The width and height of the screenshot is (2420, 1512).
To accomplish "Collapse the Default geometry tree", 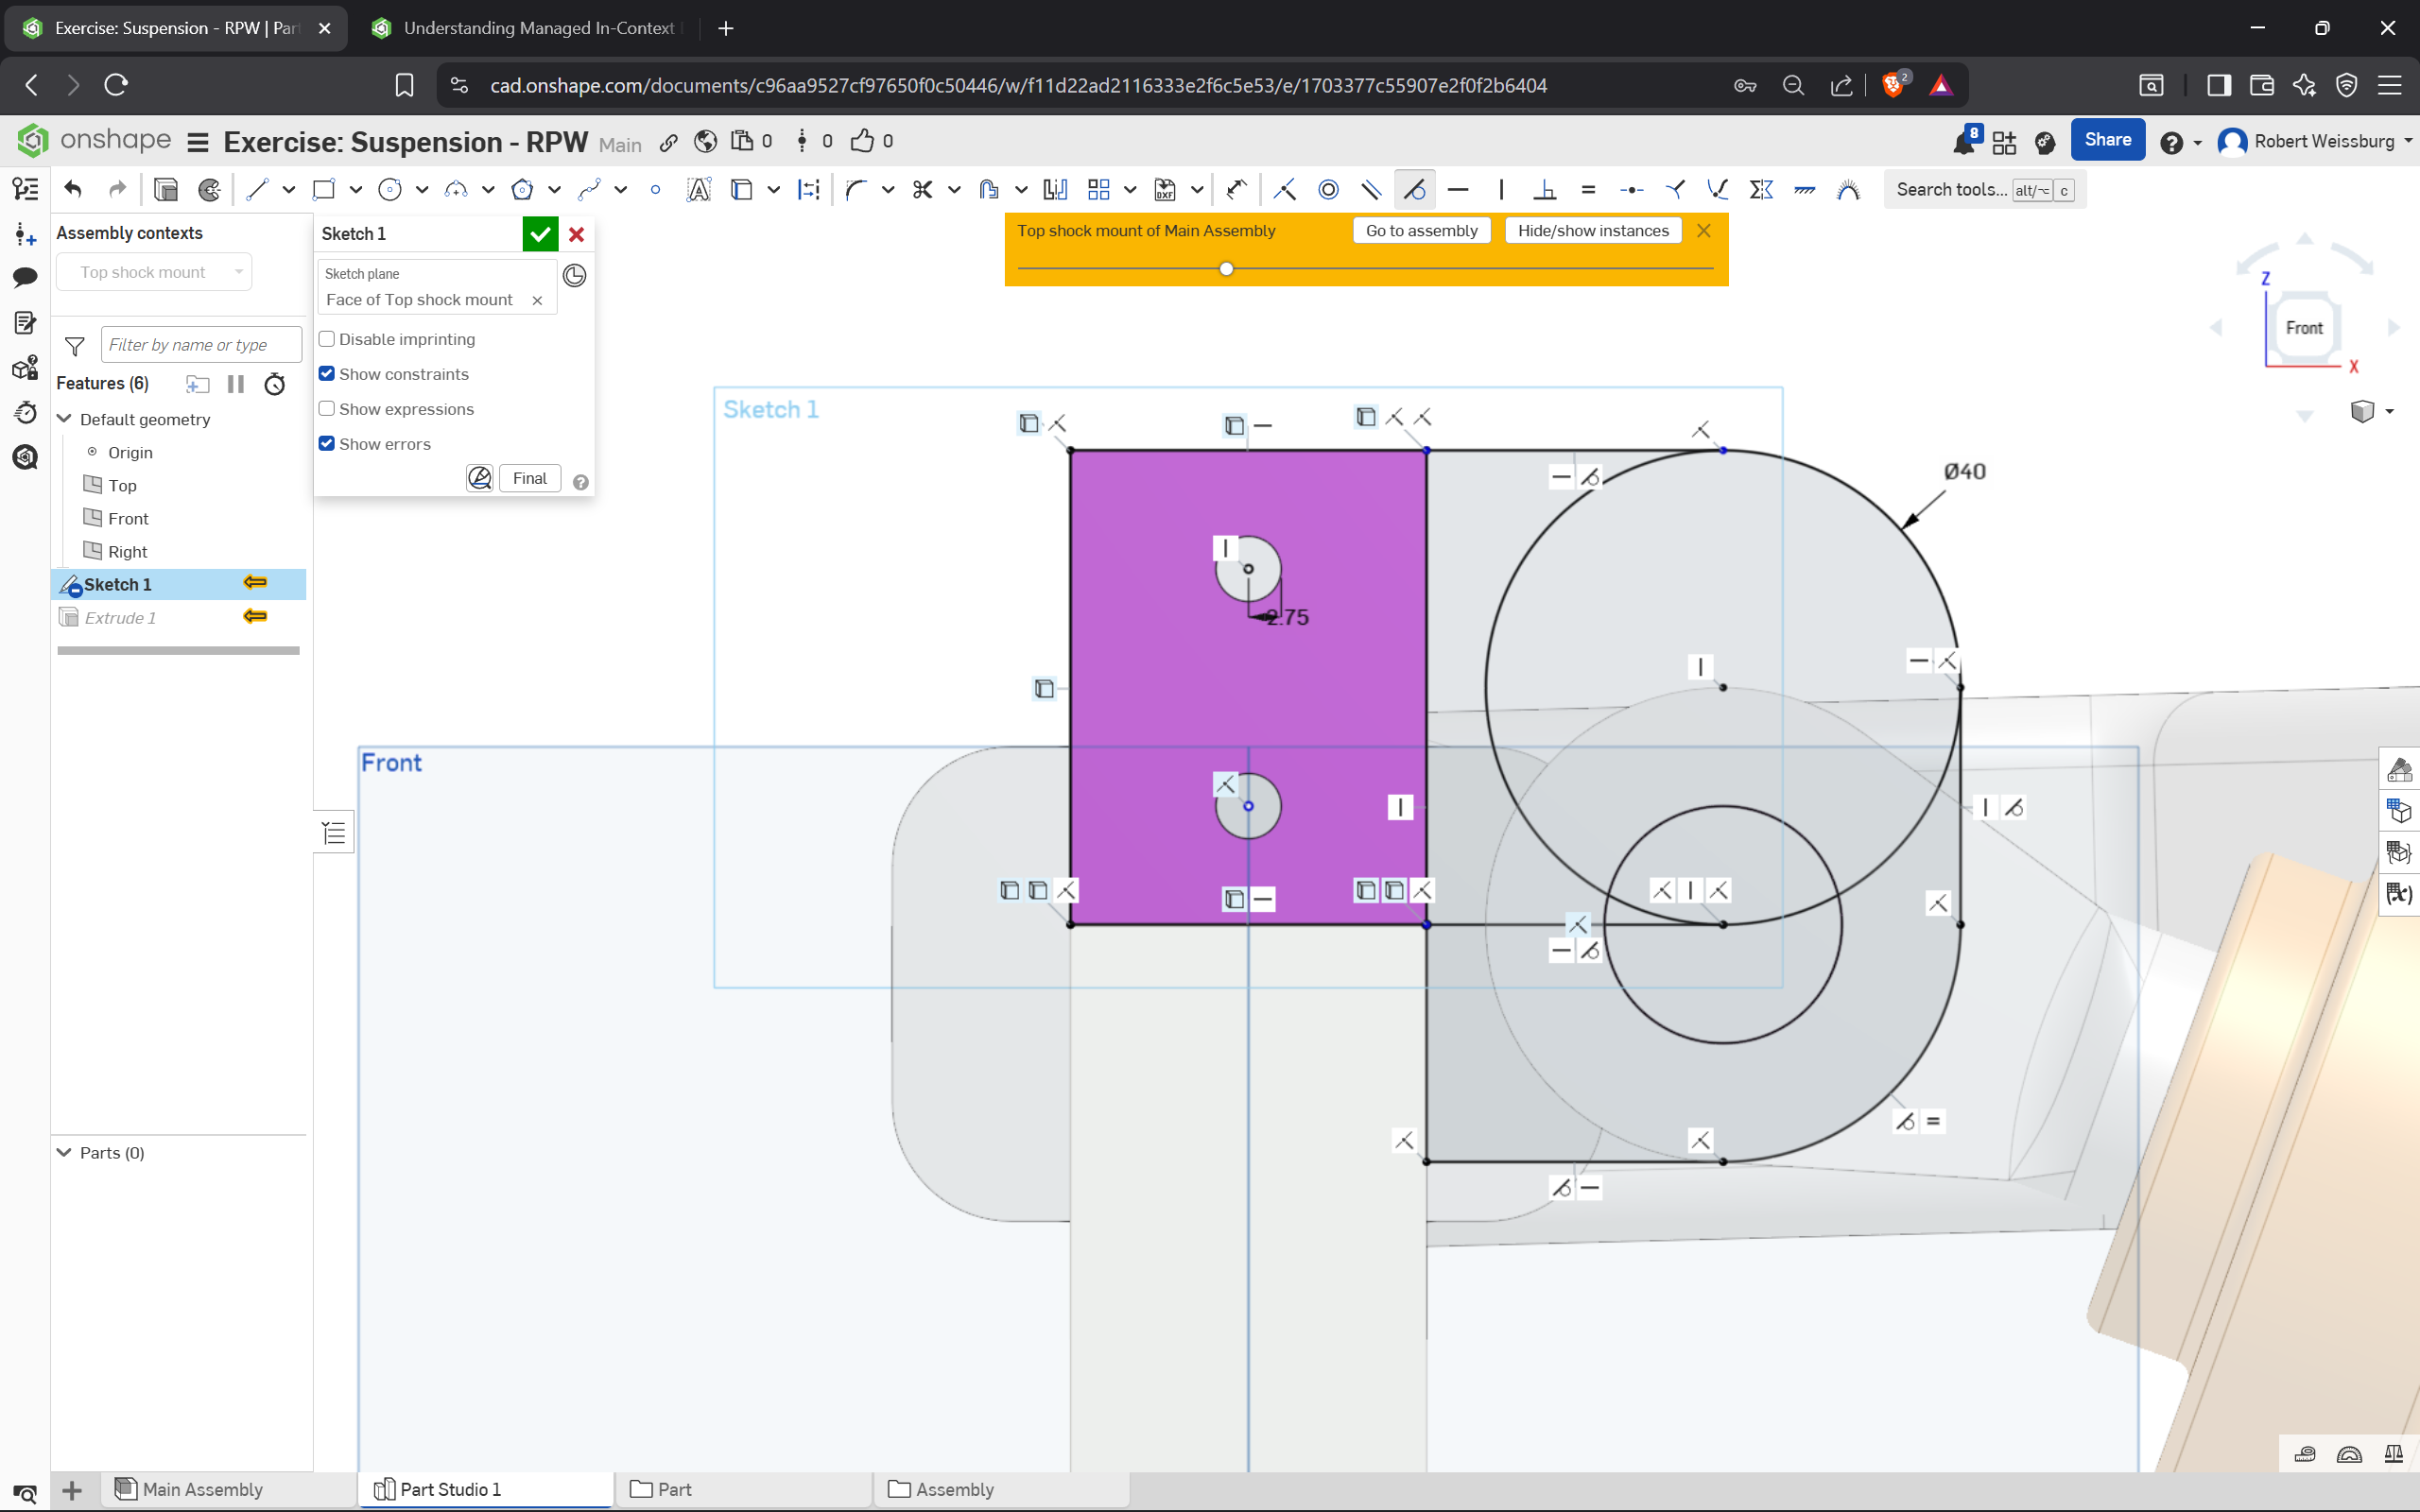I will 65,419.
